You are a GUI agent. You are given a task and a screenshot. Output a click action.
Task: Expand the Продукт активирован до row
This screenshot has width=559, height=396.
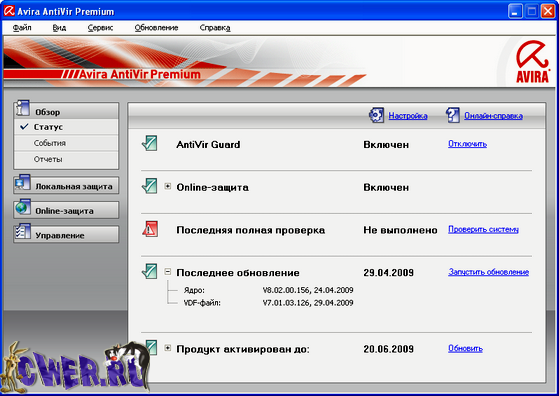point(168,348)
